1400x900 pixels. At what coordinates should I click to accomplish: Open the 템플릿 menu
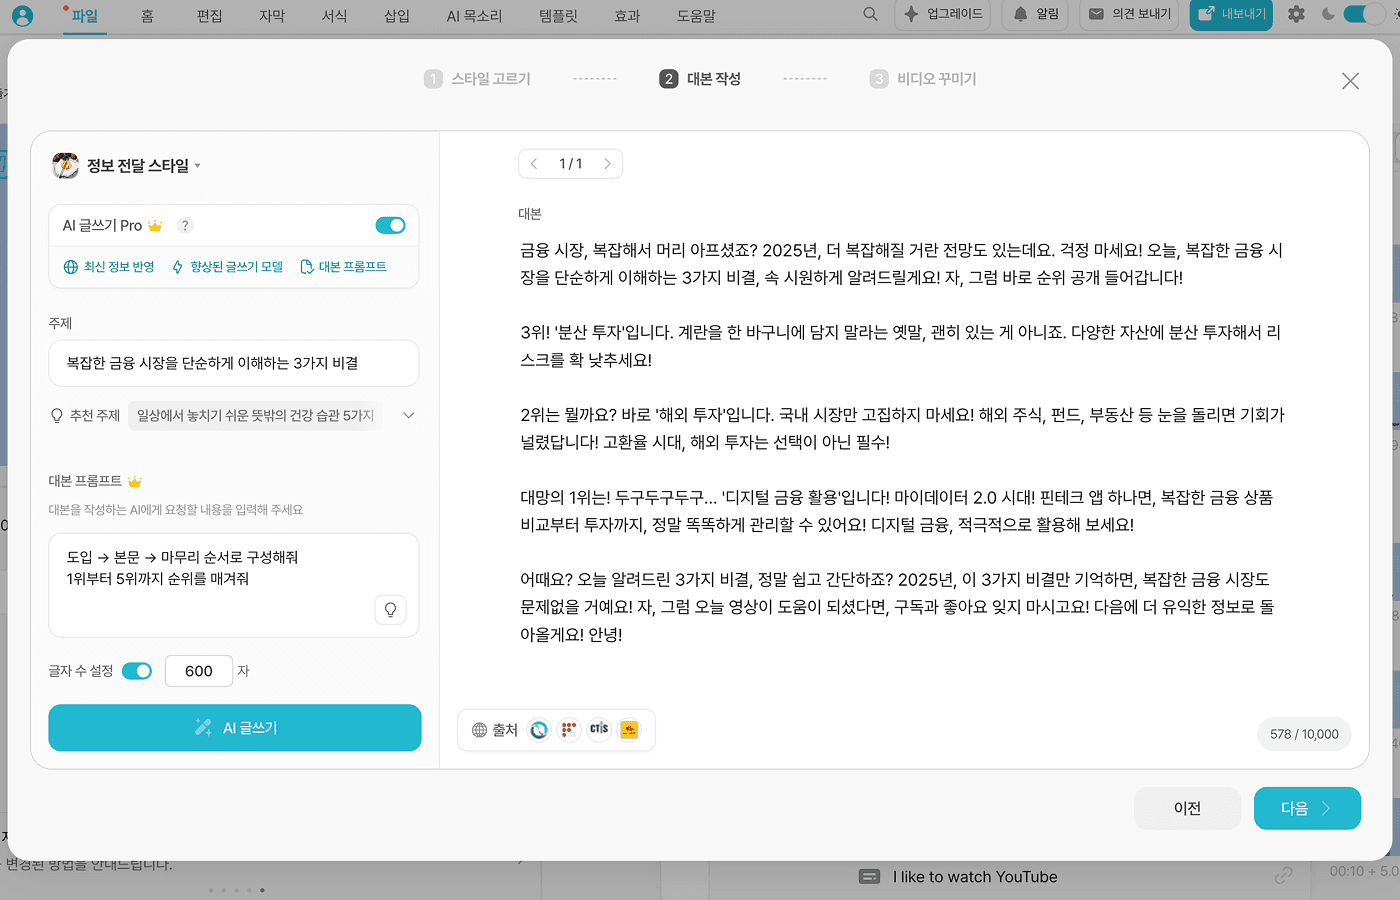[558, 16]
